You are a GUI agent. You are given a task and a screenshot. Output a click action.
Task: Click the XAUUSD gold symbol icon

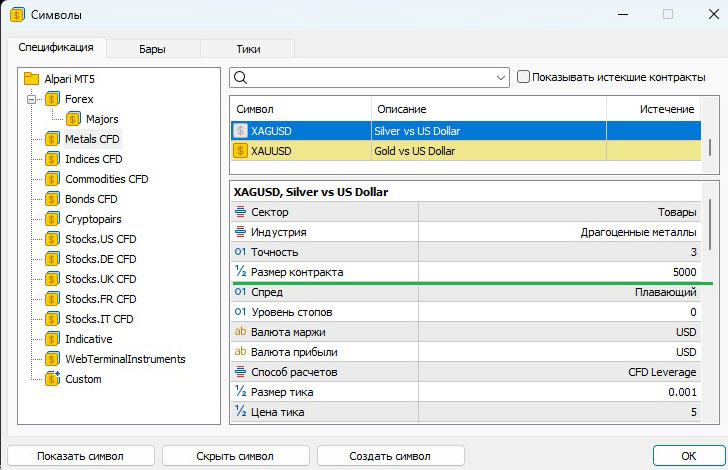click(240, 151)
